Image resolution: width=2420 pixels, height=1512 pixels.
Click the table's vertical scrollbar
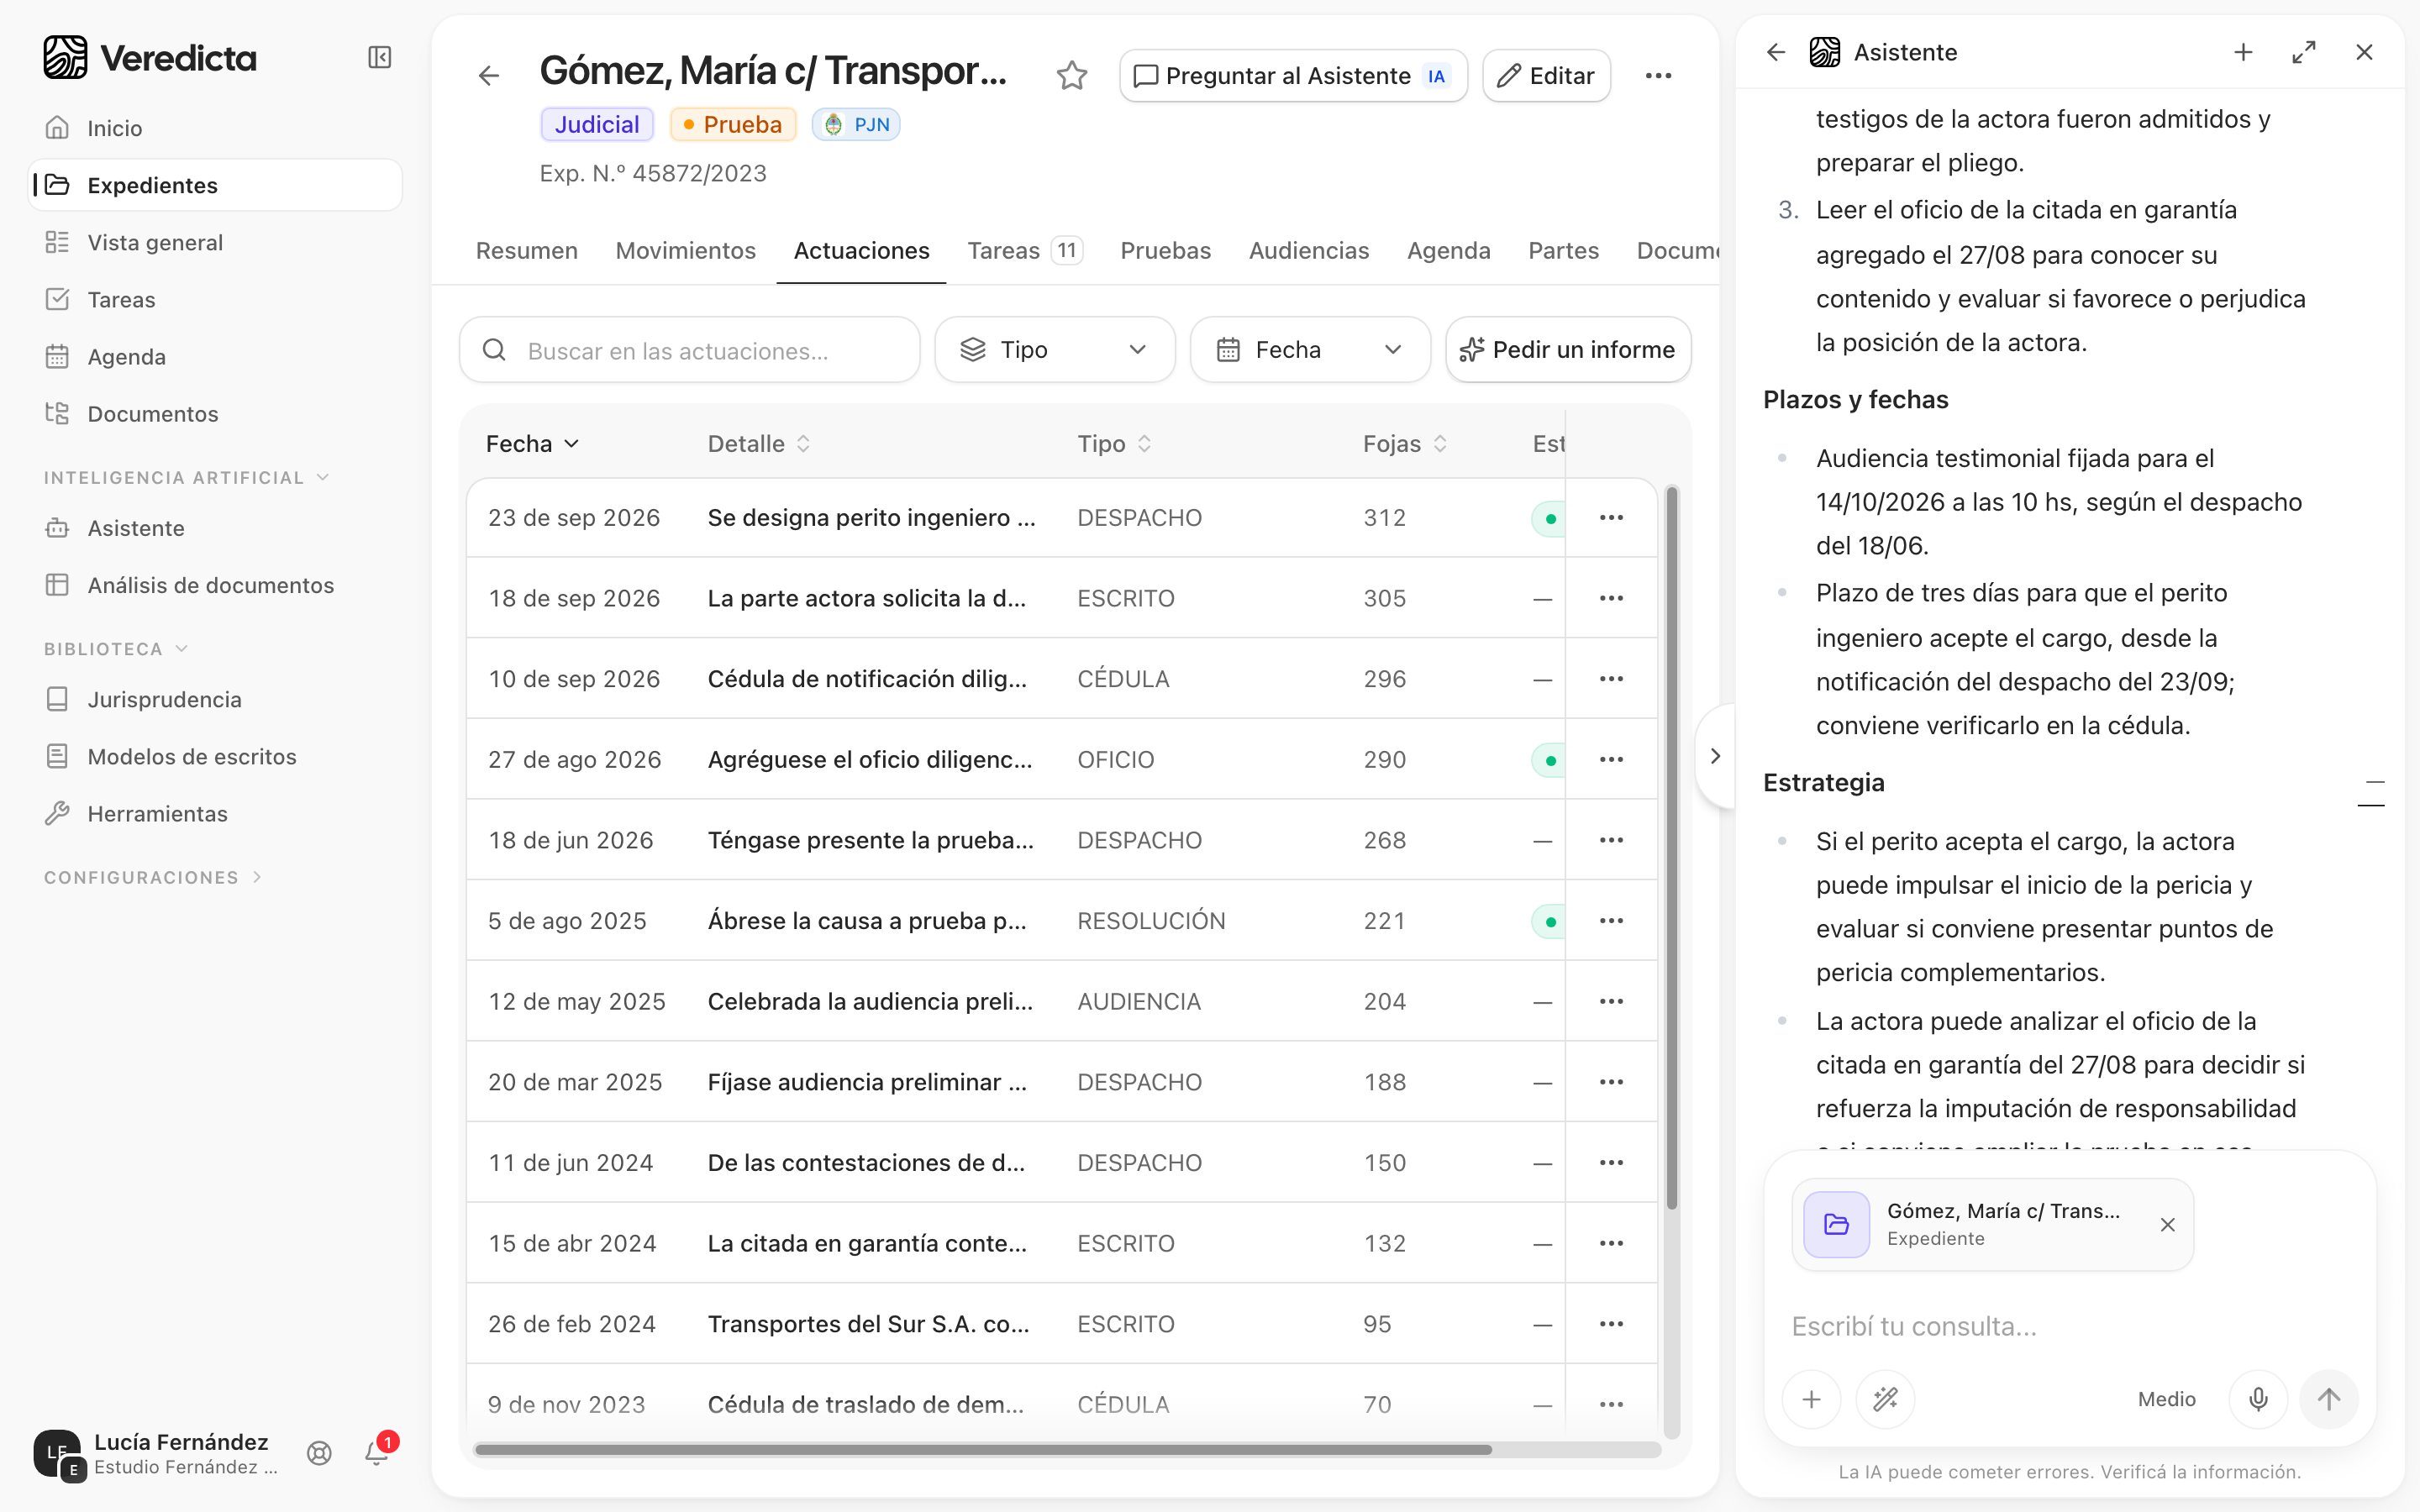(x=1671, y=848)
